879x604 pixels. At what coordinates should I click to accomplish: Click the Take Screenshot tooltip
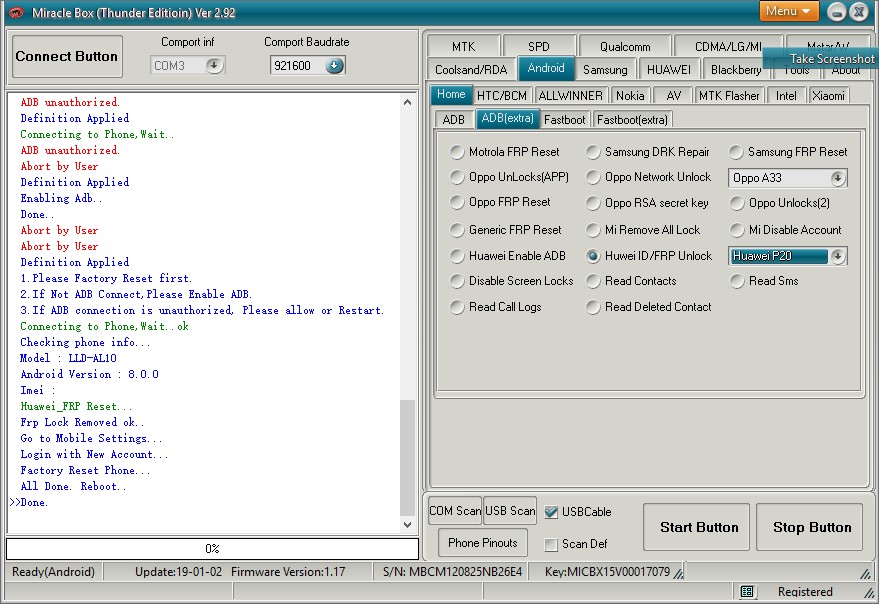[x=821, y=59]
